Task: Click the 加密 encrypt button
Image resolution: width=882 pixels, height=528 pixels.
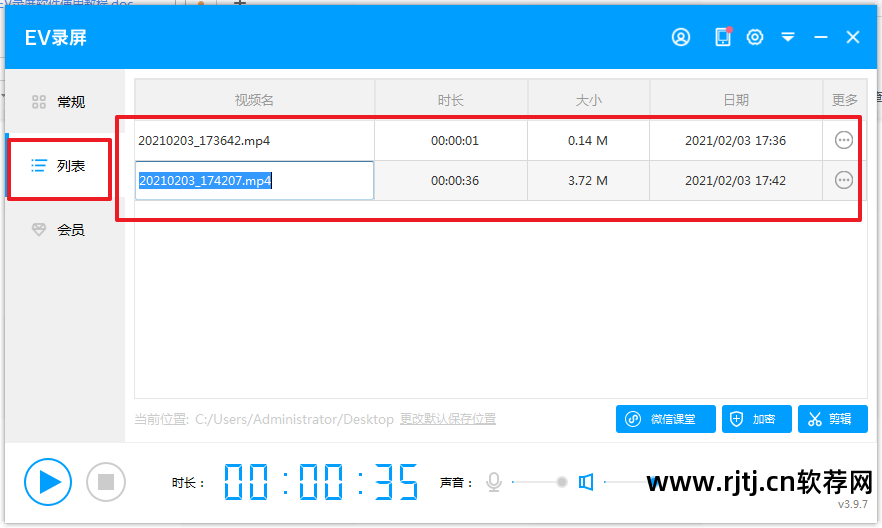Action: point(757,419)
